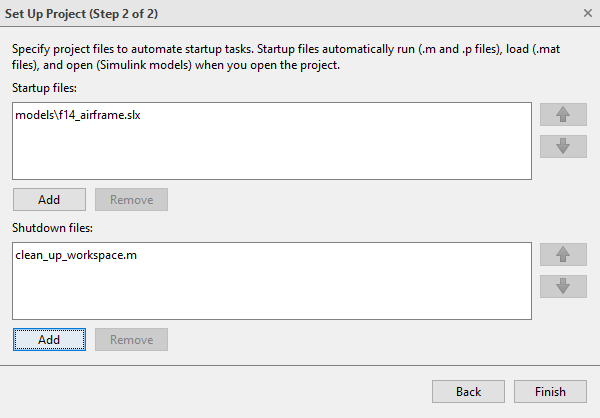The image size is (600, 418).
Task: Click the move up arrow for Startup files
Action: 562,114
